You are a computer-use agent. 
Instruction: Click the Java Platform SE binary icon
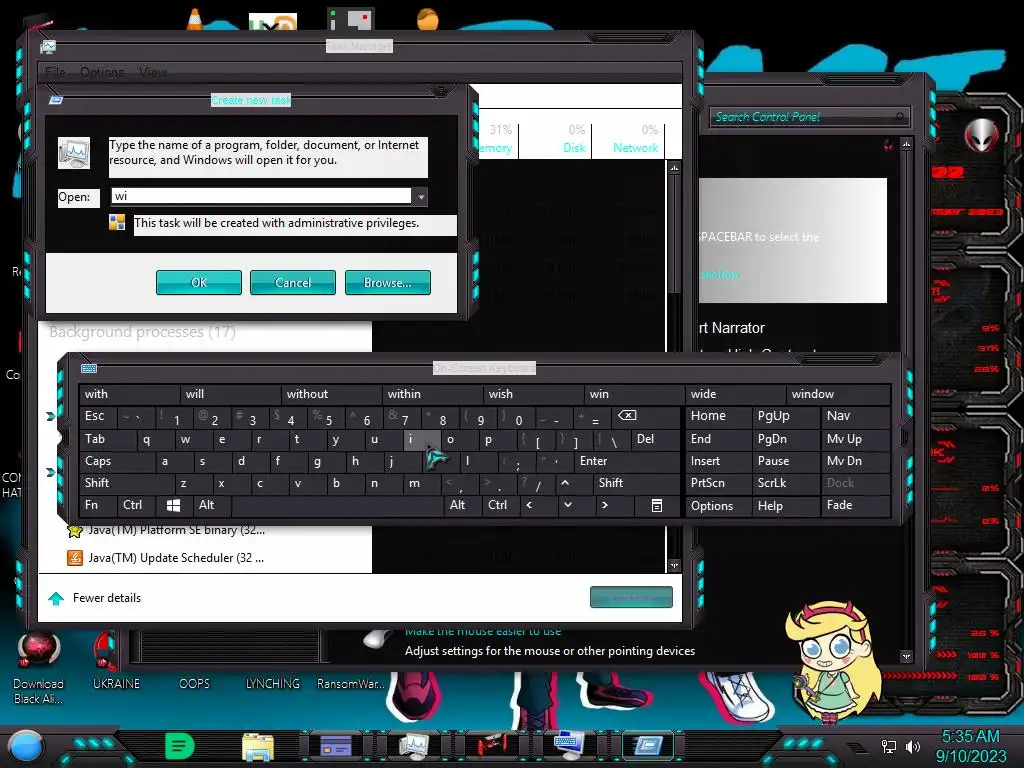(x=75, y=530)
